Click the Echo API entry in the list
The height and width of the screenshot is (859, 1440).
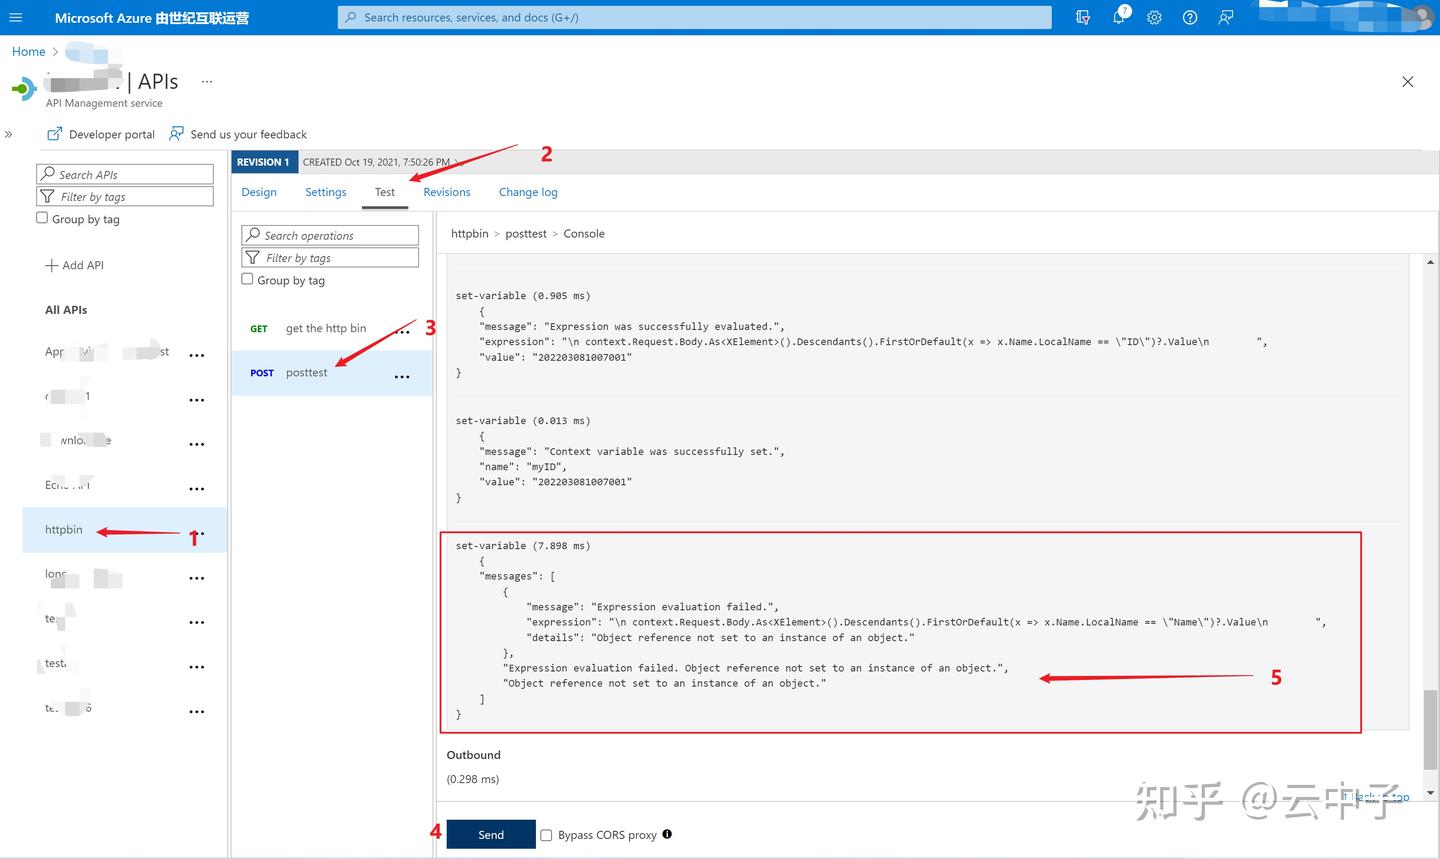coord(68,485)
